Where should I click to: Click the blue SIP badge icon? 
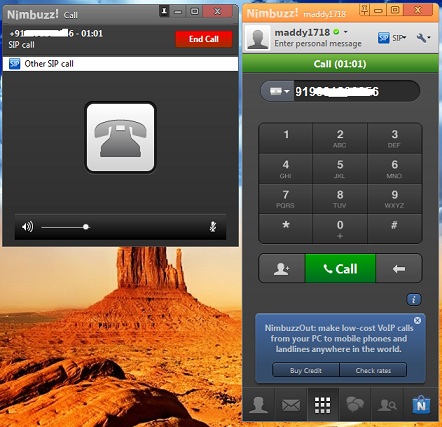click(384, 38)
